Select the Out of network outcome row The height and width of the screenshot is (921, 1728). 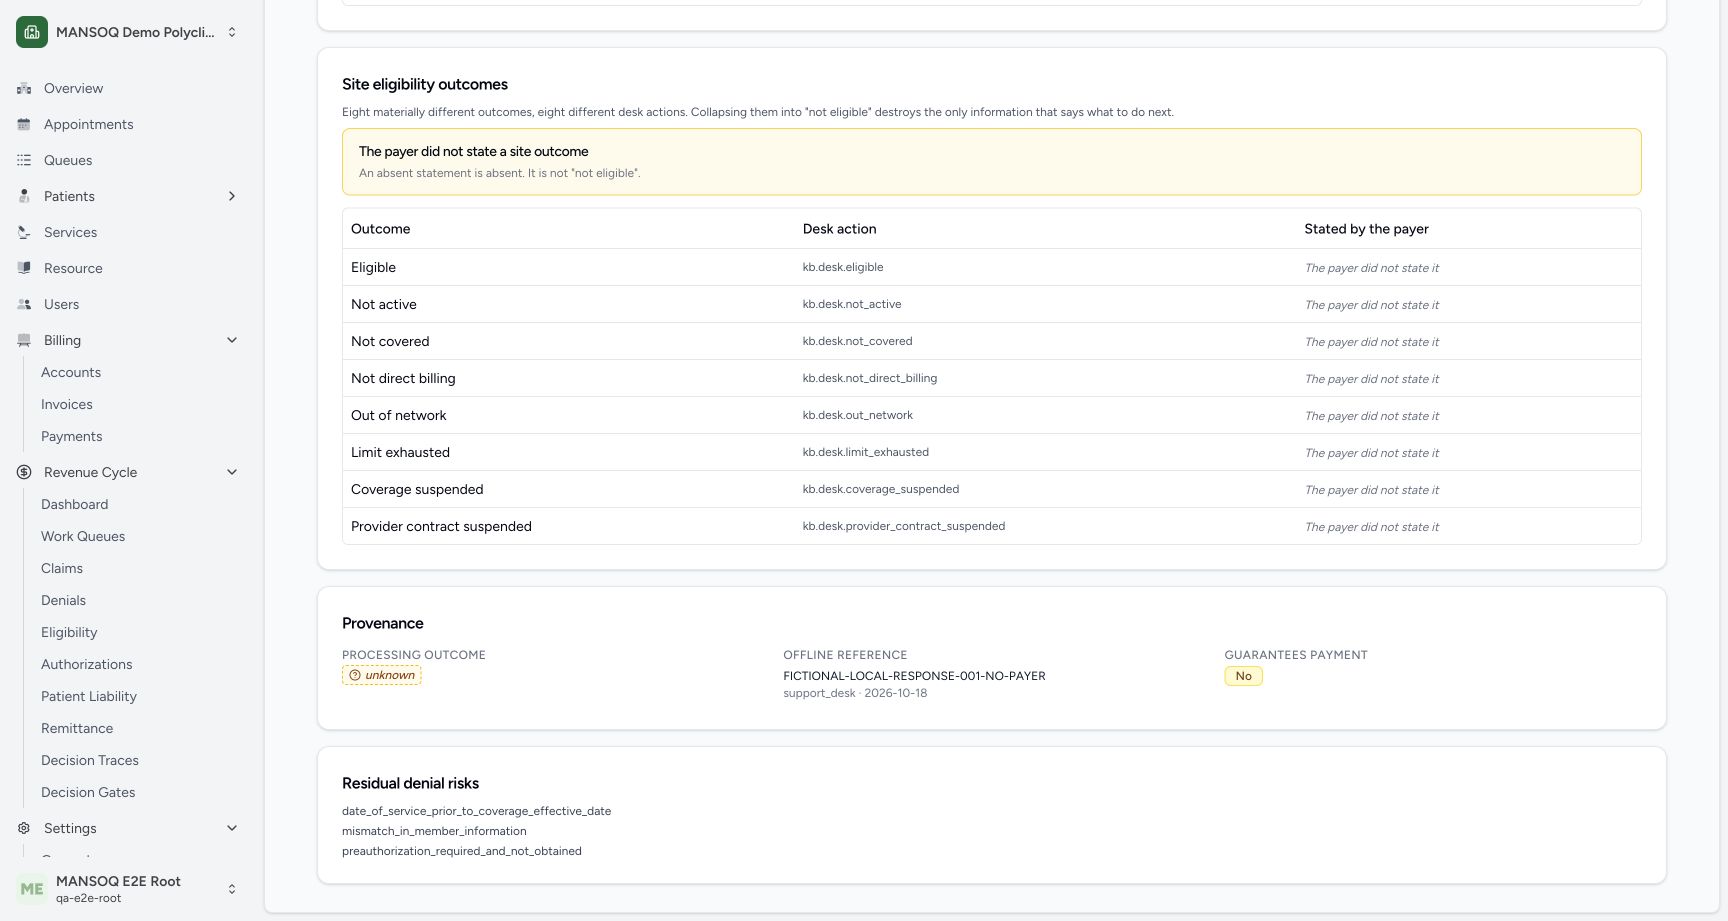(992, 415)
